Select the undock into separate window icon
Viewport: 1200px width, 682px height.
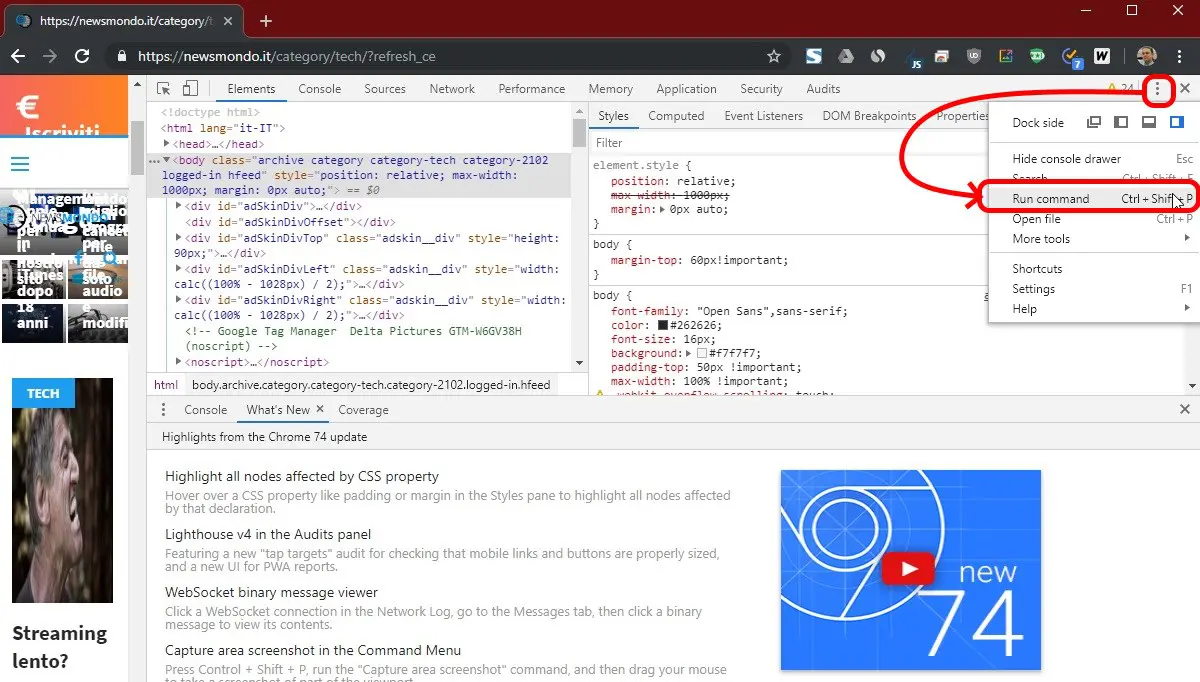1094,123
